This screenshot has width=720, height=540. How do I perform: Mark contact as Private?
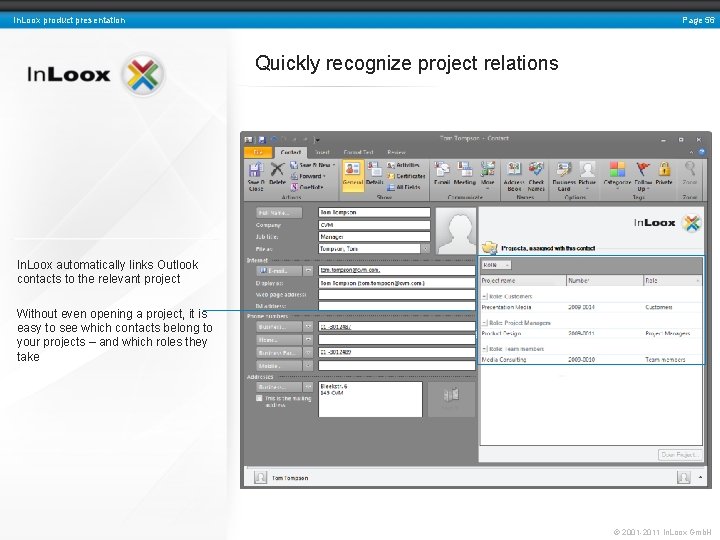[664, 174]
